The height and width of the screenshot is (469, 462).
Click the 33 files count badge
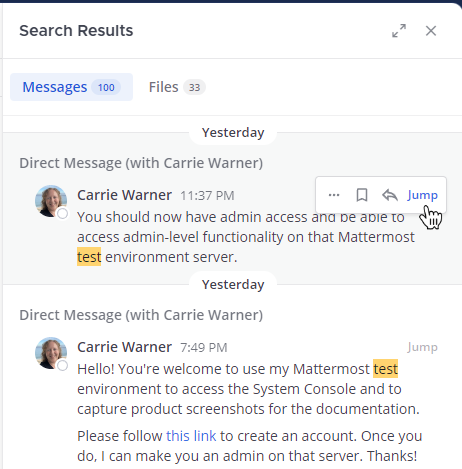(x=194, y=87)
